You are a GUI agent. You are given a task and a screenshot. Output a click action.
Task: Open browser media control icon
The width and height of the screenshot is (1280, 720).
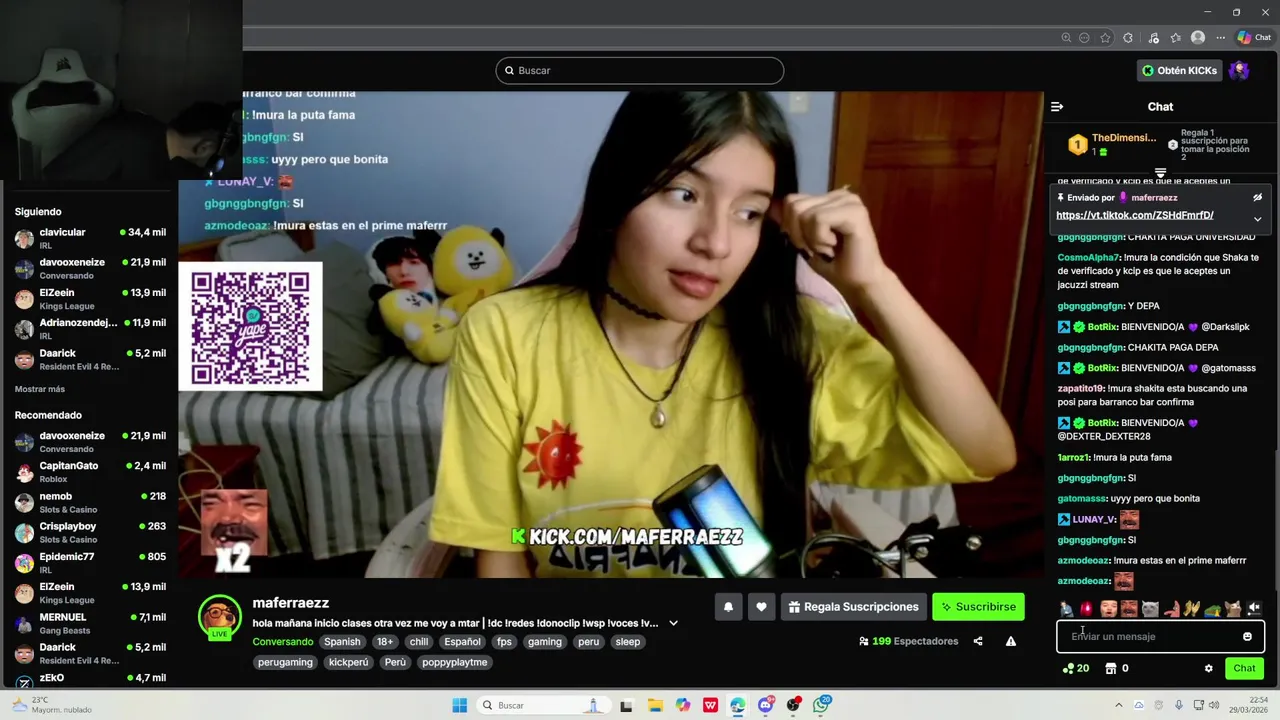[x=1153, y=38]
